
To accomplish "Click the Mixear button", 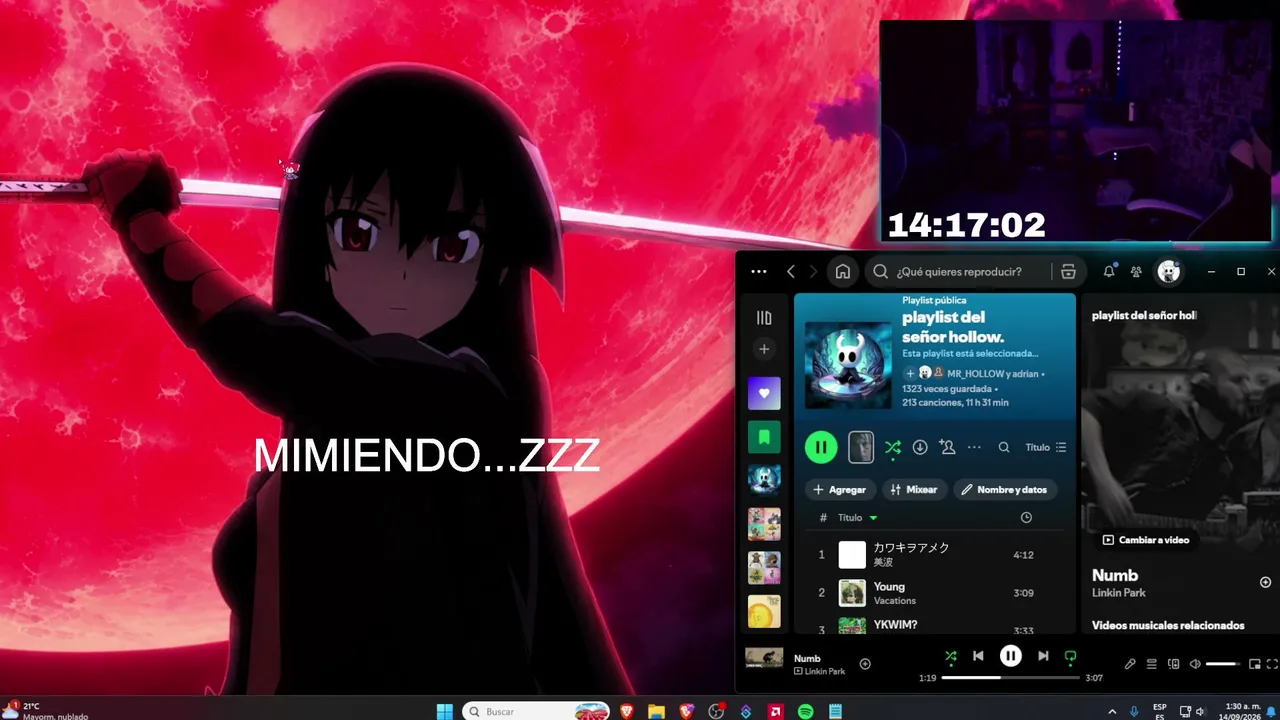I will point(914,490).
